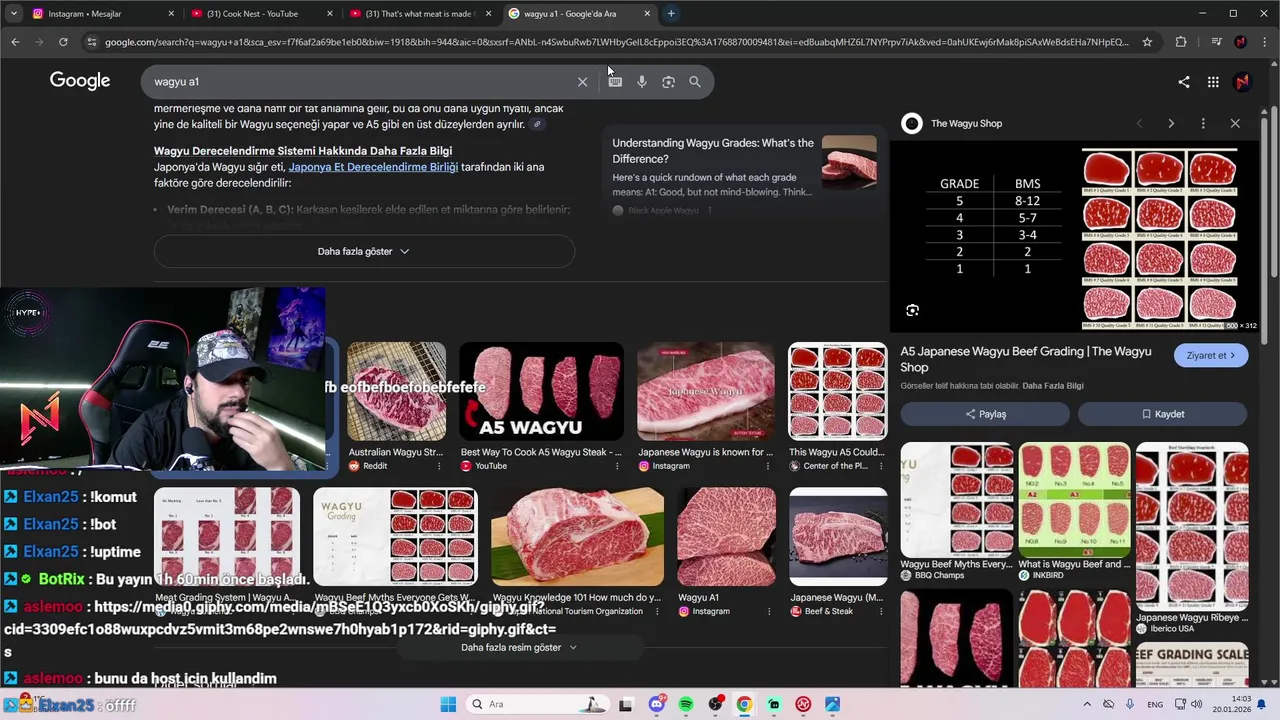Open more options in image preview panel
This screenshot has height=720, width=1280.
point(1203,123)
